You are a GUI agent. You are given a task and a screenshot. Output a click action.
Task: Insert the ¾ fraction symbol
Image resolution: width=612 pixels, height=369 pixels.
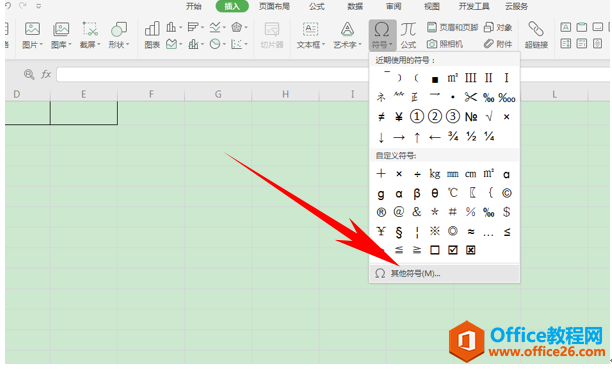coord(453,136)
